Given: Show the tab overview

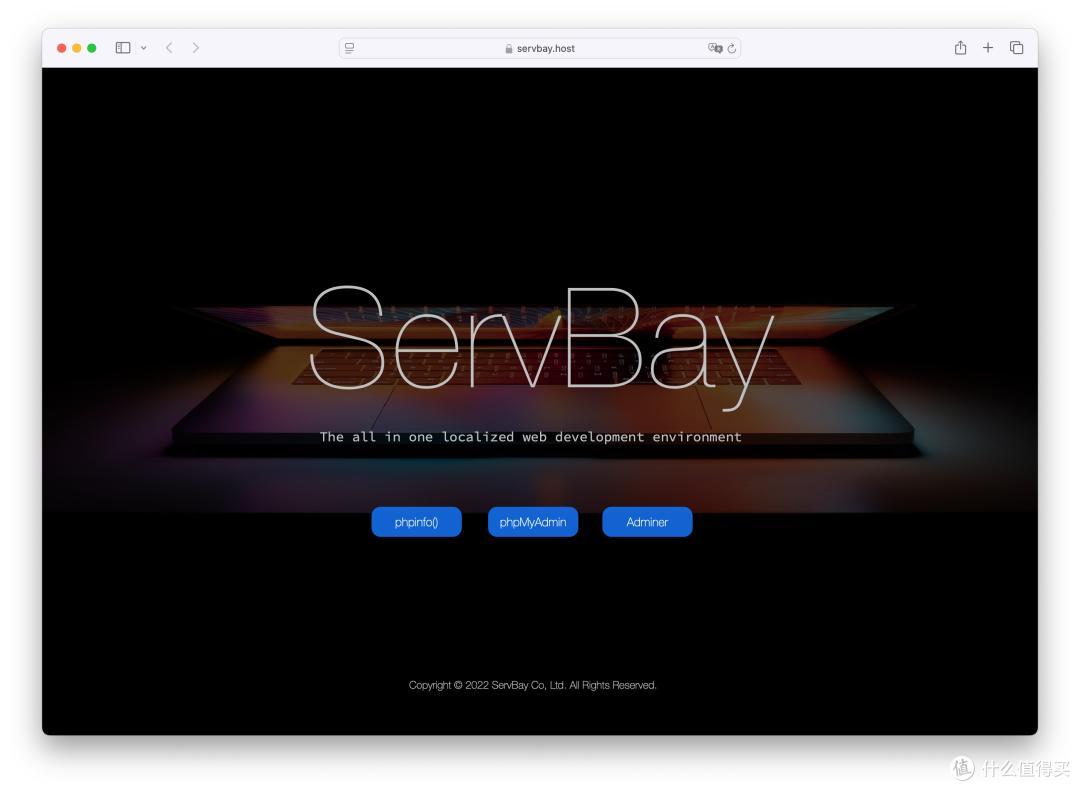Looking at the screenshot, I should click(1016, 47).
